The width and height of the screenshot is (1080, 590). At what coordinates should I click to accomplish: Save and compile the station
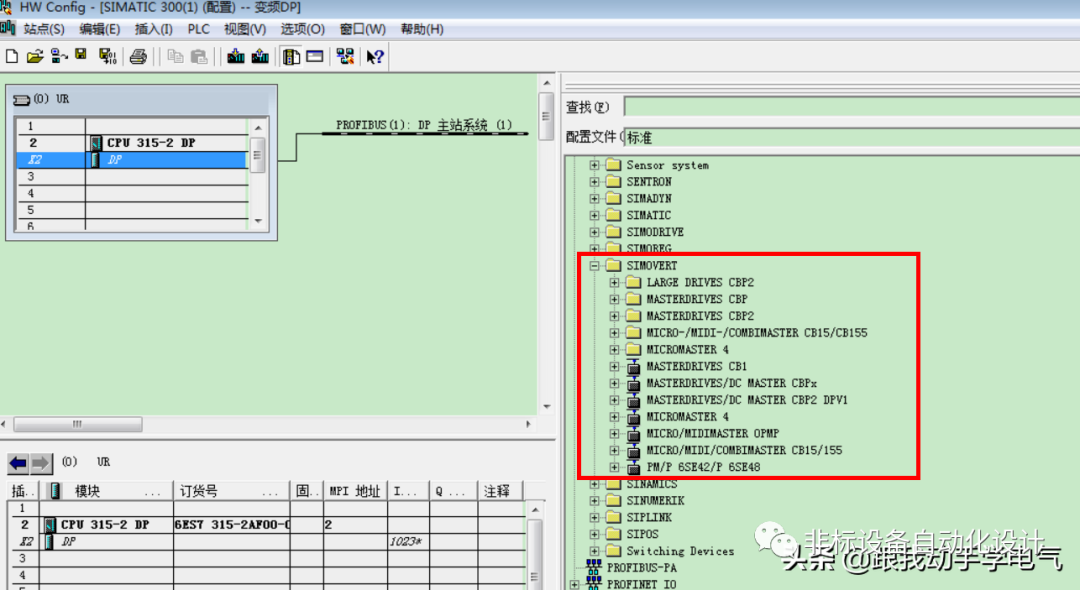point(106,57)
